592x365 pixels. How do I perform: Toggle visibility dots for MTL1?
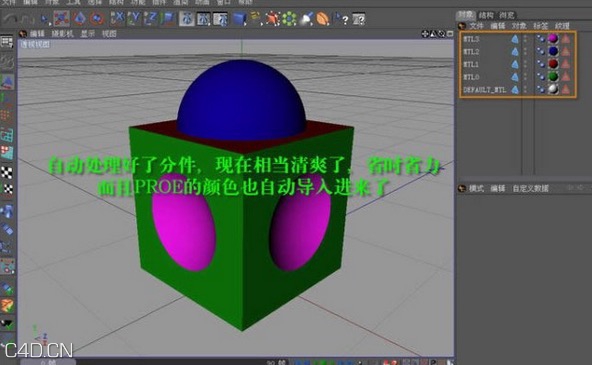tap(525, 64)
